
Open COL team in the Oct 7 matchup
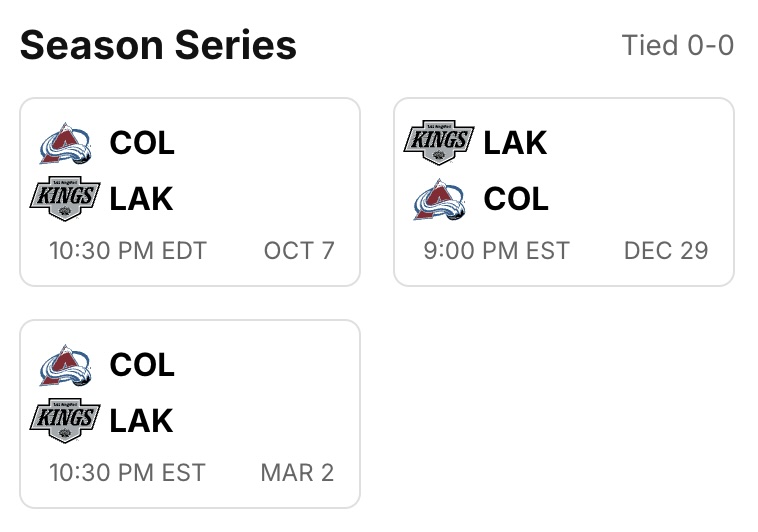[142, 143]
